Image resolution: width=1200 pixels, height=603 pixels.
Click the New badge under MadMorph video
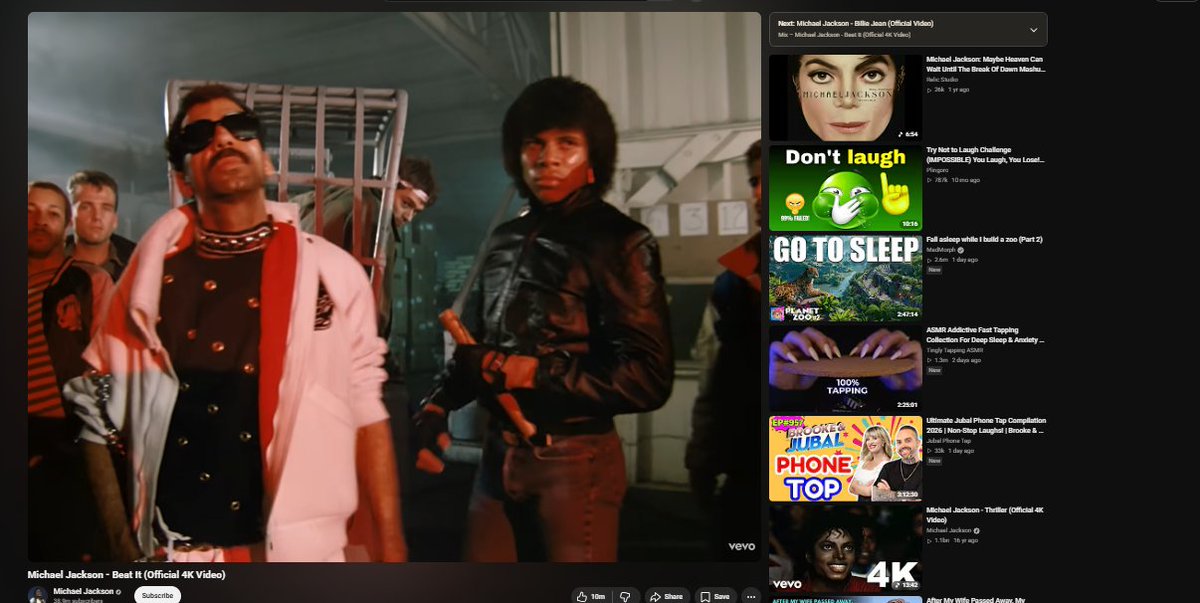(x=934, y=270)
